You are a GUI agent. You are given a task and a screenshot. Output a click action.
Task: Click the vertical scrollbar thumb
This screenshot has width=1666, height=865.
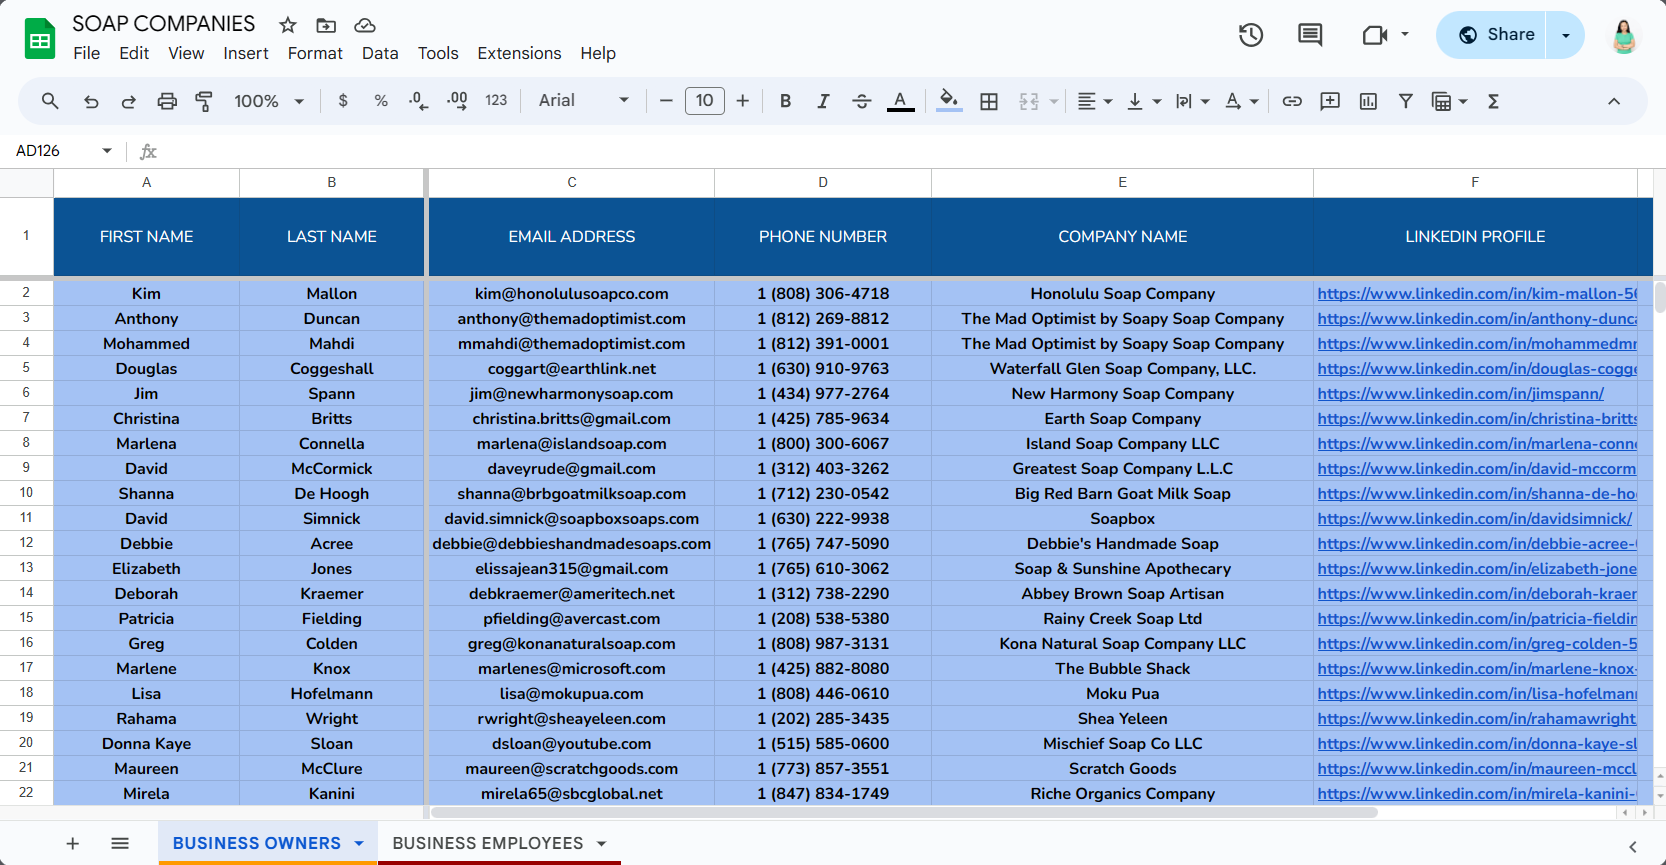[x=1659, y=298]
